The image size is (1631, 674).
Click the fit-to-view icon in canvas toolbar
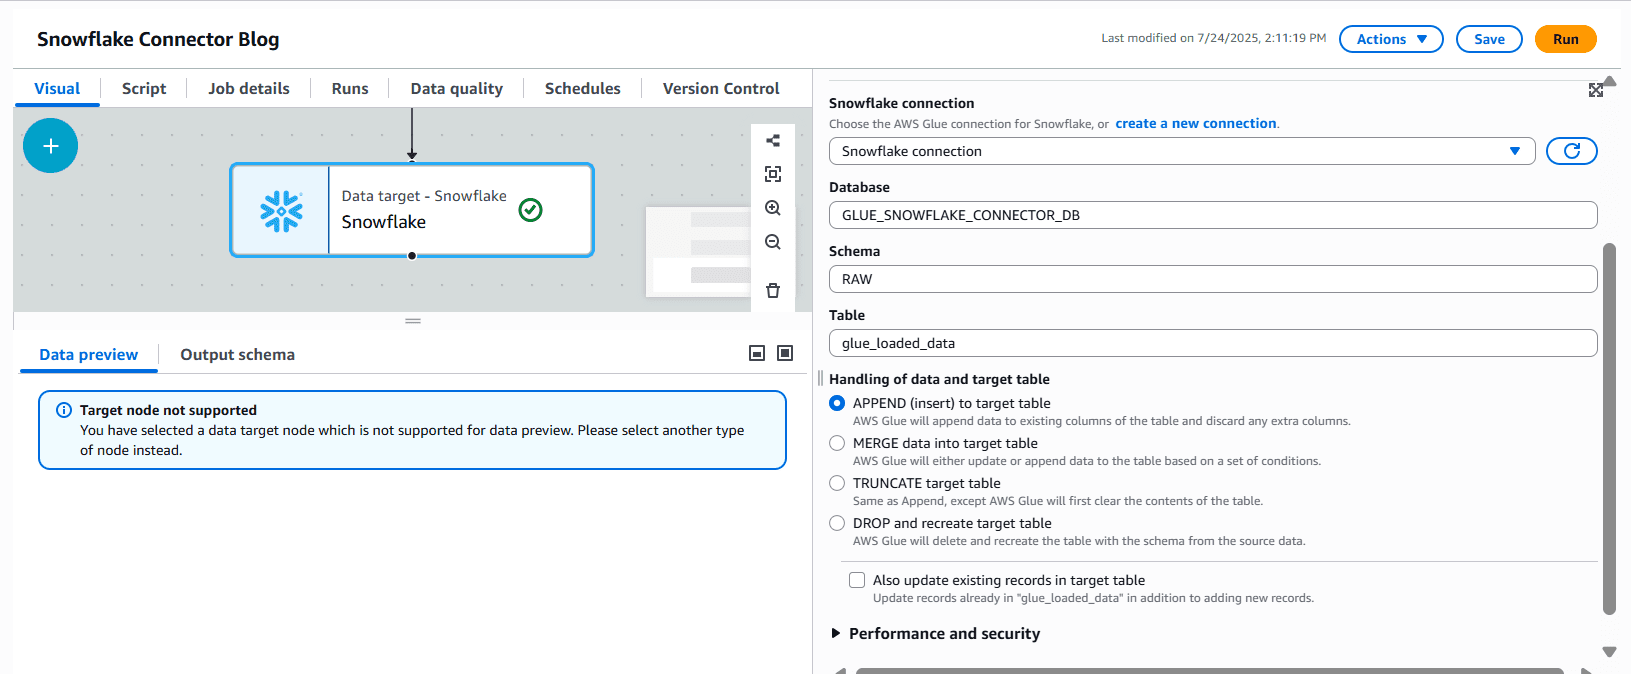[x=772, y=174]
